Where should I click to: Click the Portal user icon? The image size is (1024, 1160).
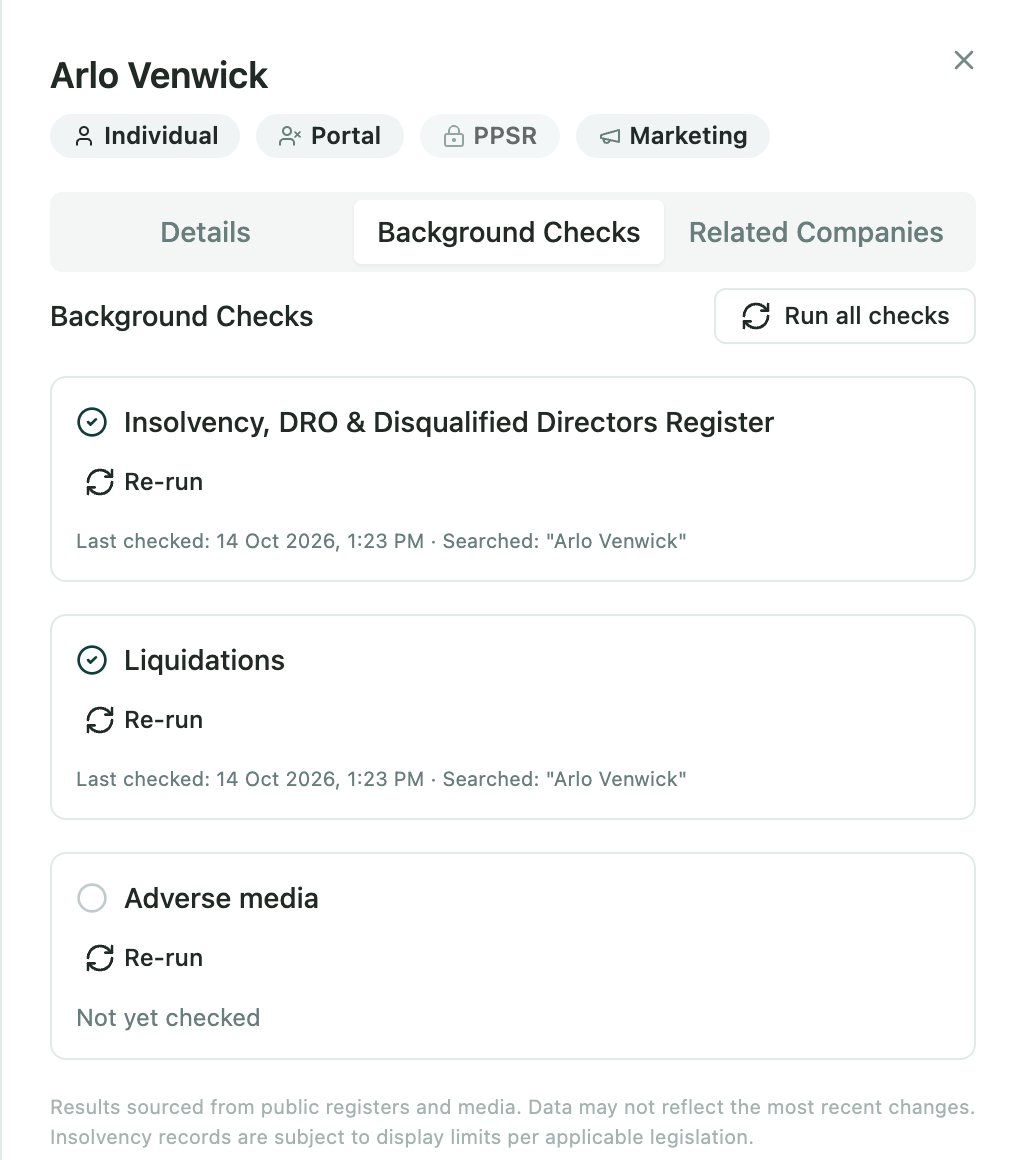tap(289, 136)
